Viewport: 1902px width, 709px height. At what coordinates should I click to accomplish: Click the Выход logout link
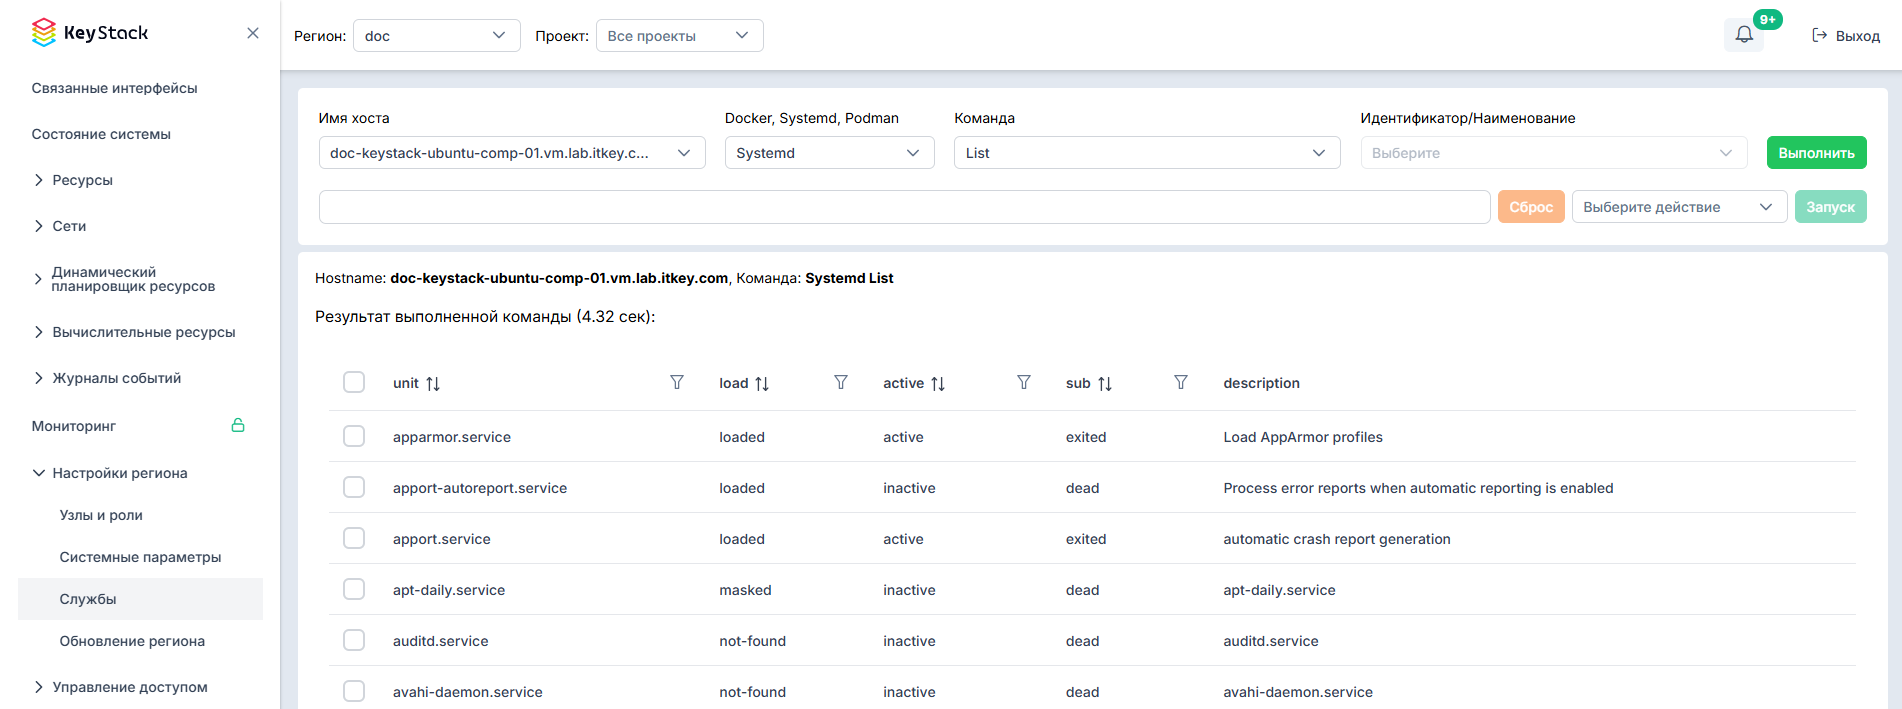coord(1846,36)
